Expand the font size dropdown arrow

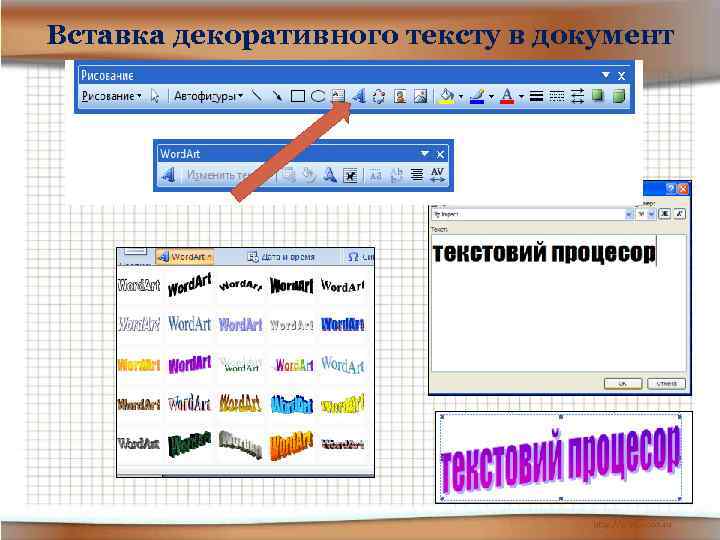[x=652, y=214]
